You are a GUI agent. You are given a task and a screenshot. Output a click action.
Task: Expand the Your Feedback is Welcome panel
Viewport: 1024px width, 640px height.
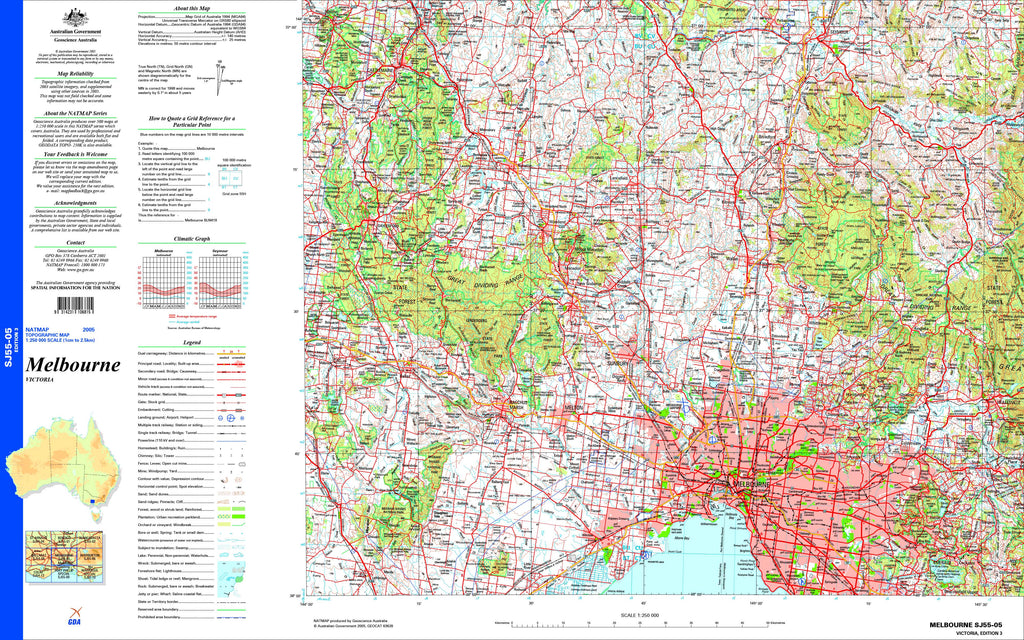pos(76,154)
